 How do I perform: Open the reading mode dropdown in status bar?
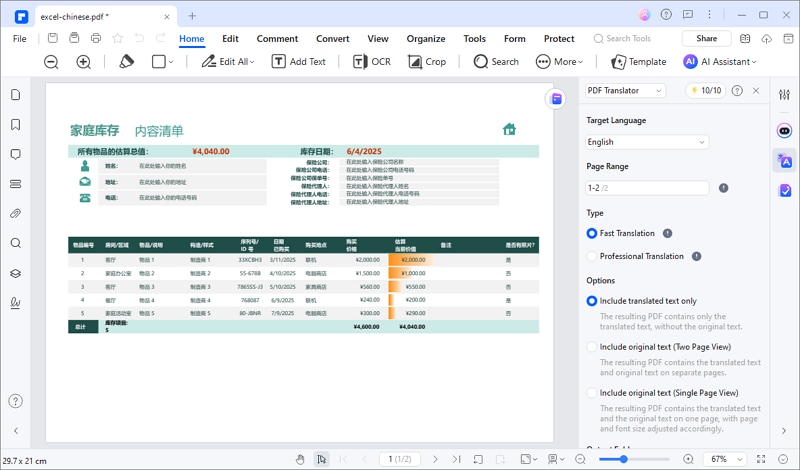(x=556, y=459)
